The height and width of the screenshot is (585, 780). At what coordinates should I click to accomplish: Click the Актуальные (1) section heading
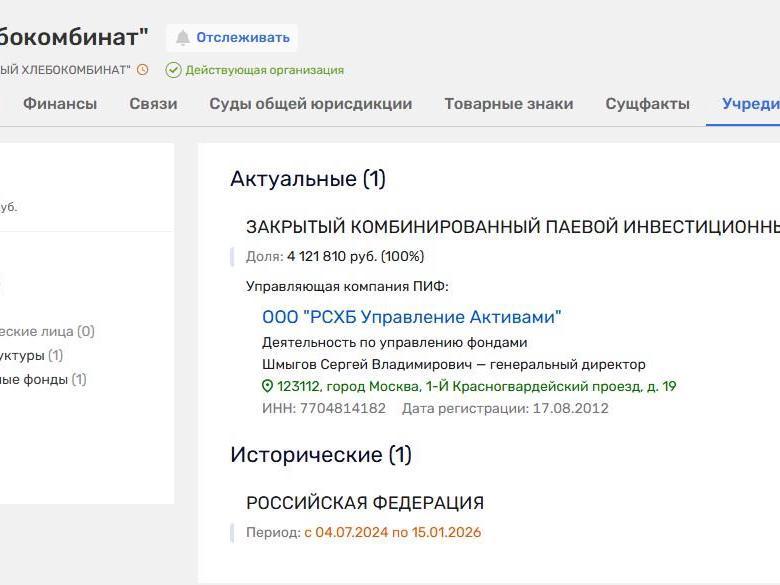(307, 179)
